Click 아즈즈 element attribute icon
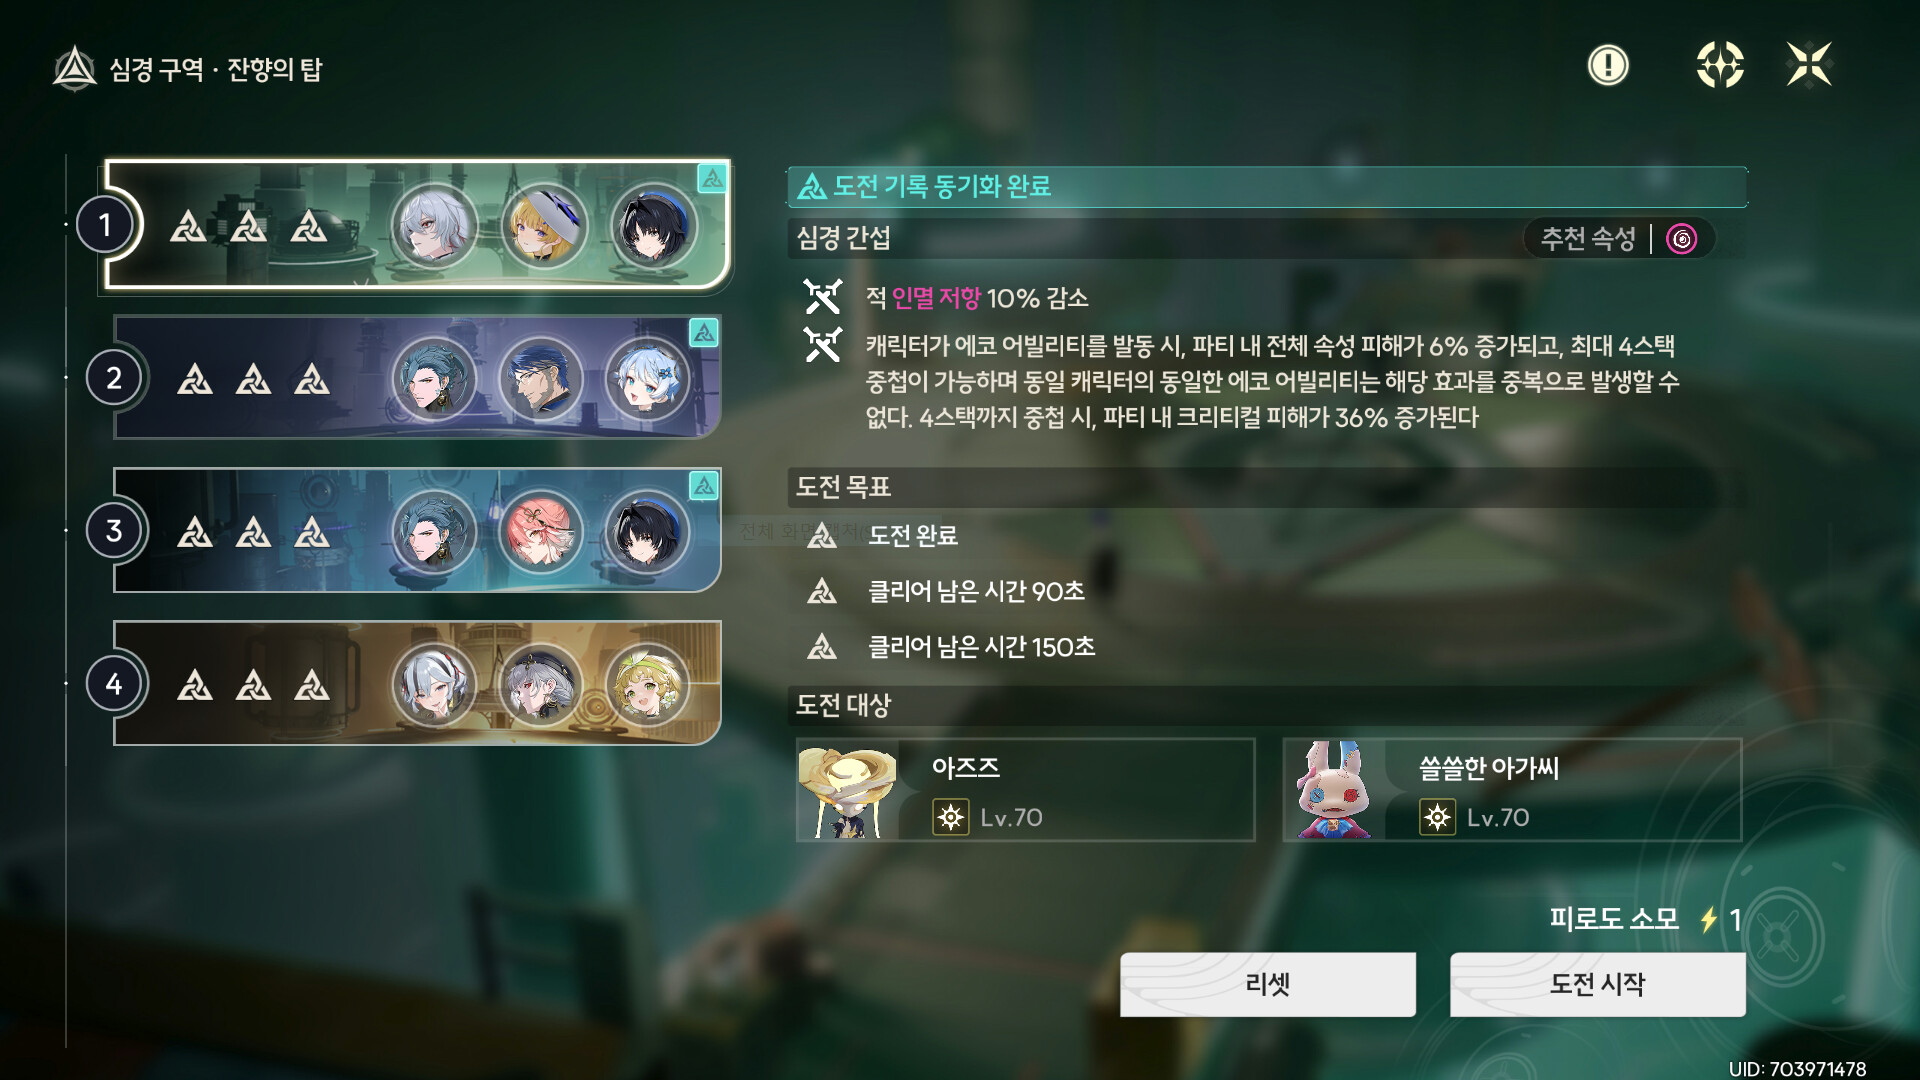The image size is (1920, 1080). coord(950,817)
